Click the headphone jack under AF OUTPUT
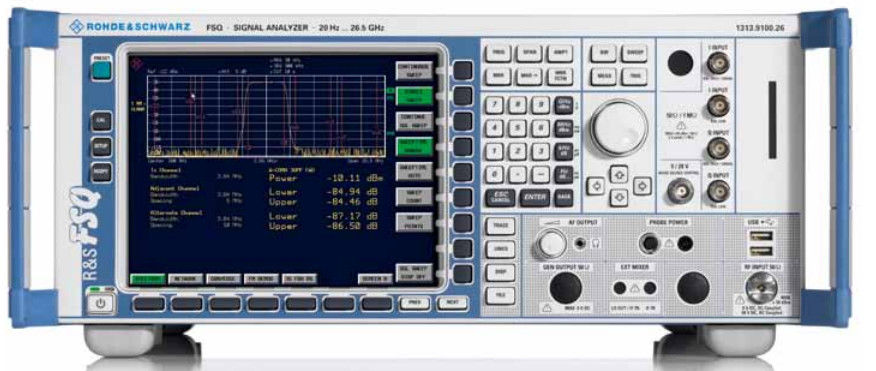Image resolution: width=876 pixels, height=371 pixels. [x=583, y=244]
